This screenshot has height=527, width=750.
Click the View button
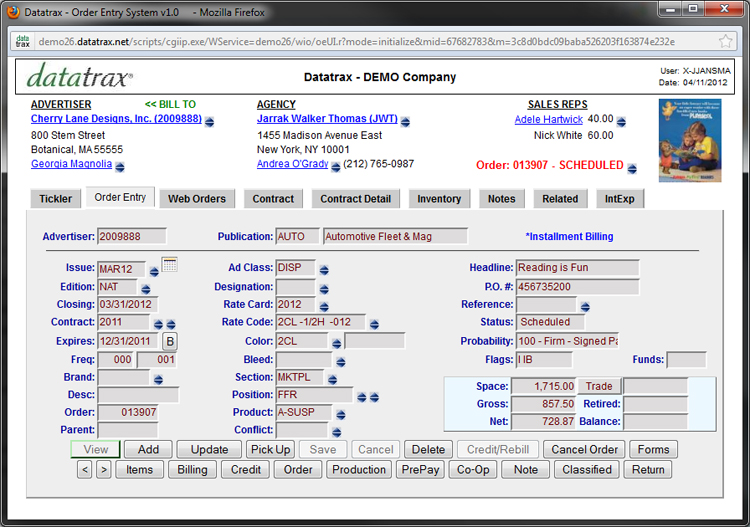click(x=96, y=450)
